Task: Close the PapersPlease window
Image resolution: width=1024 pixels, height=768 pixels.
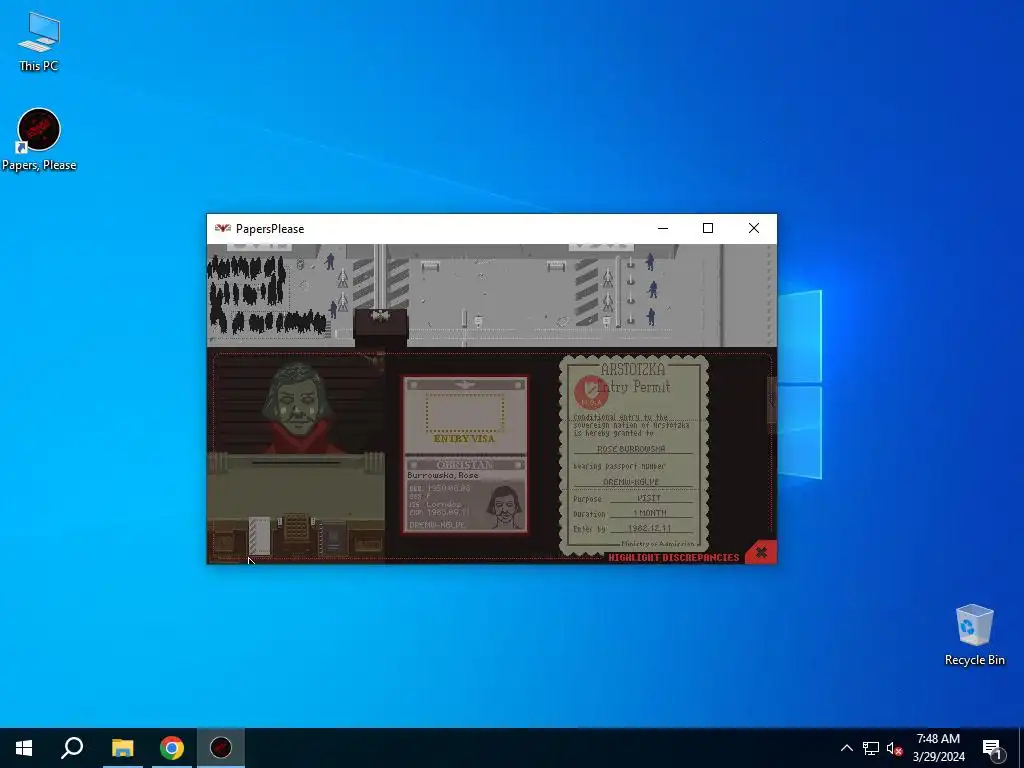Action: [x=754, y=229]
